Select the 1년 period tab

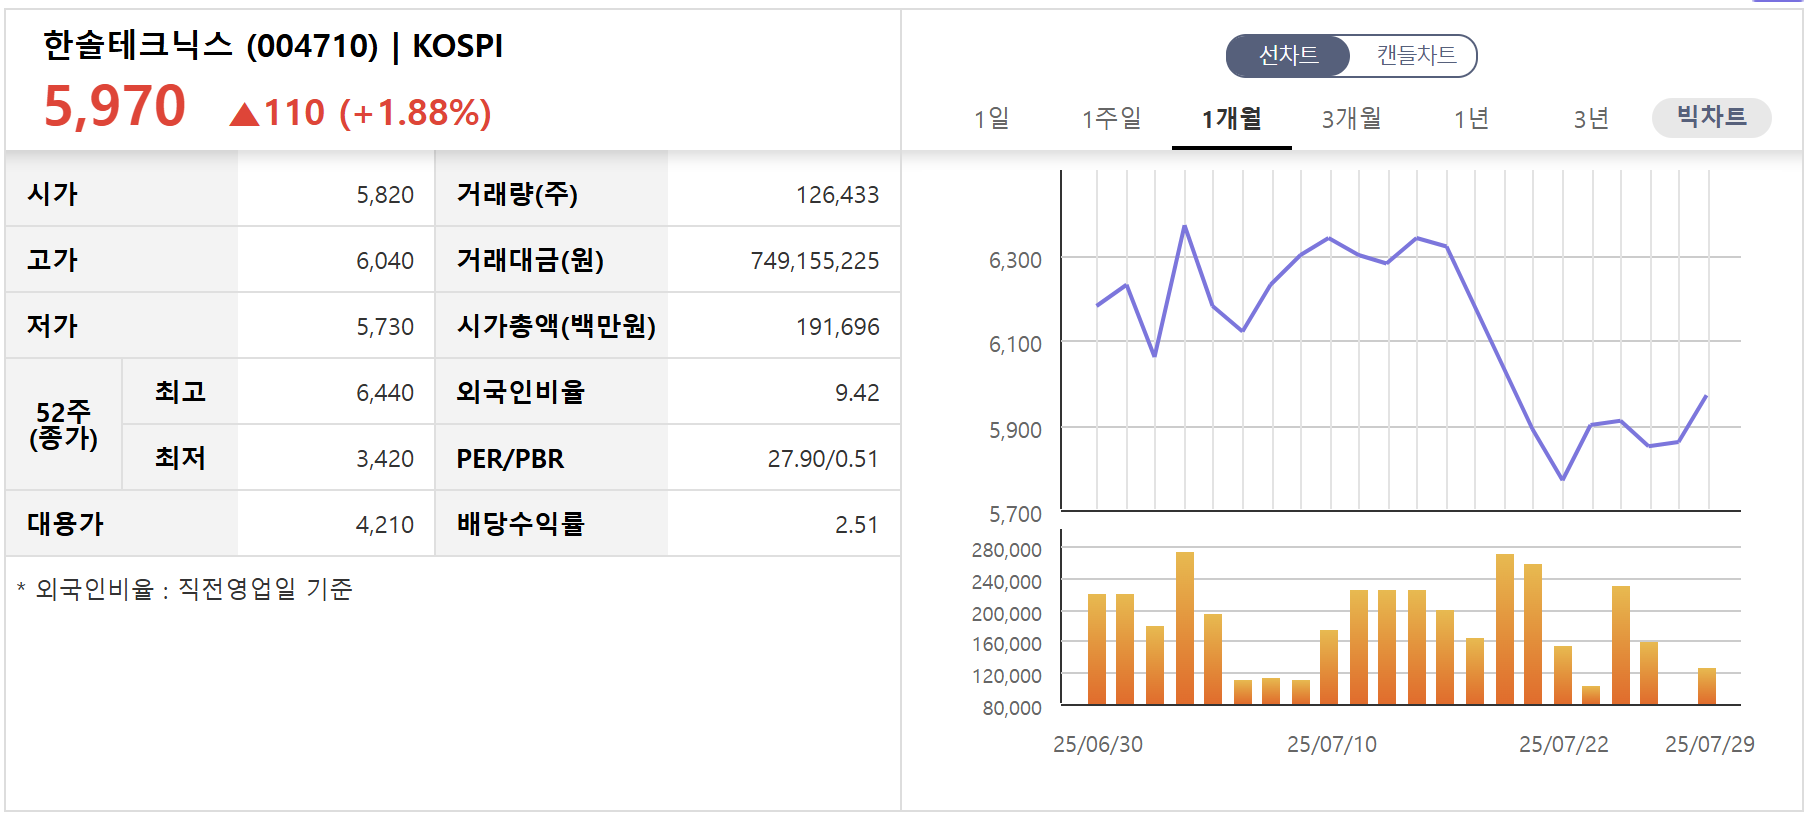1472,119
